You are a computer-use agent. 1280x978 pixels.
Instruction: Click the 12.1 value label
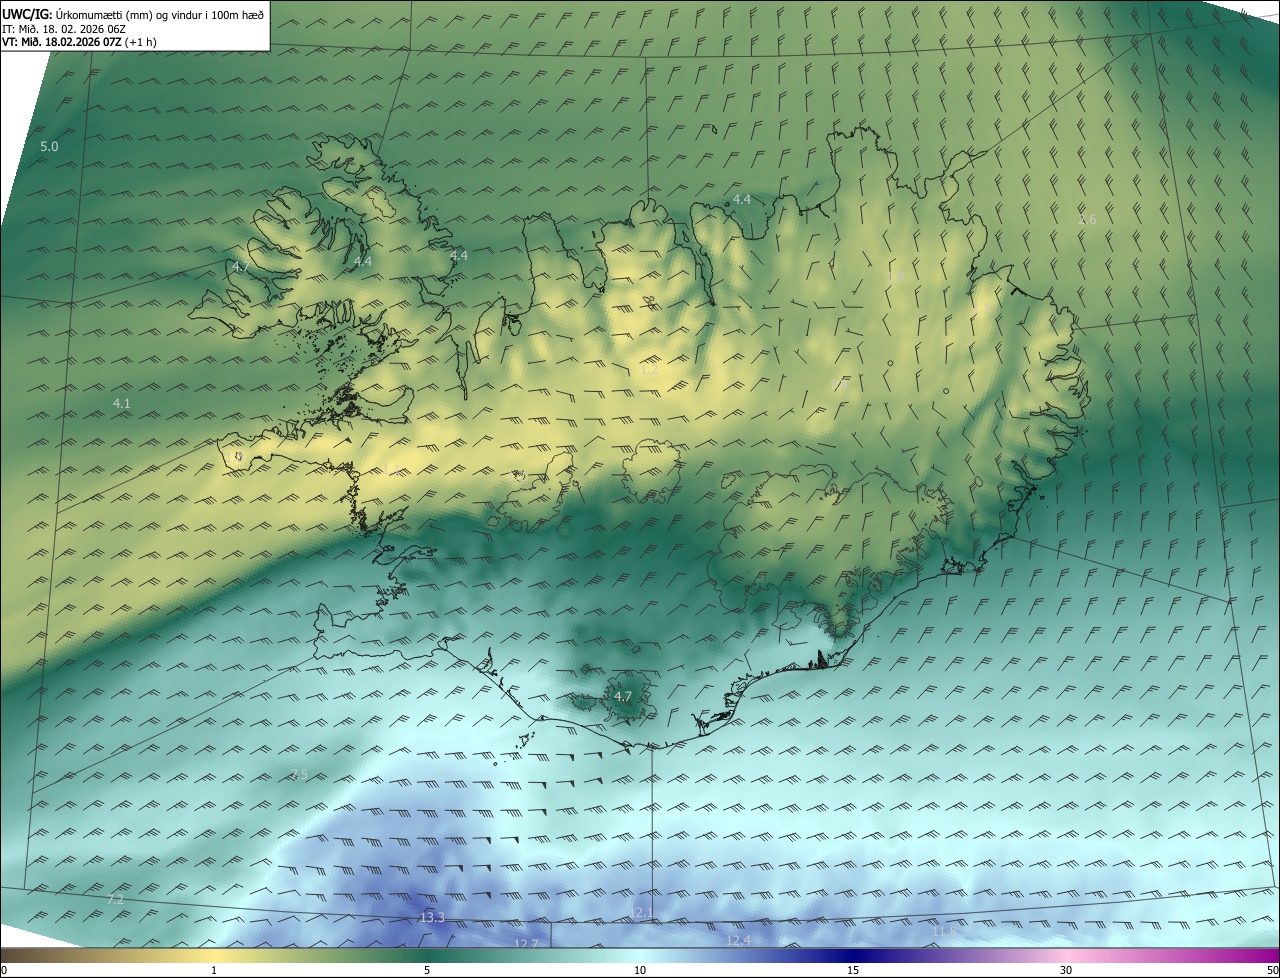coord(641,912)
